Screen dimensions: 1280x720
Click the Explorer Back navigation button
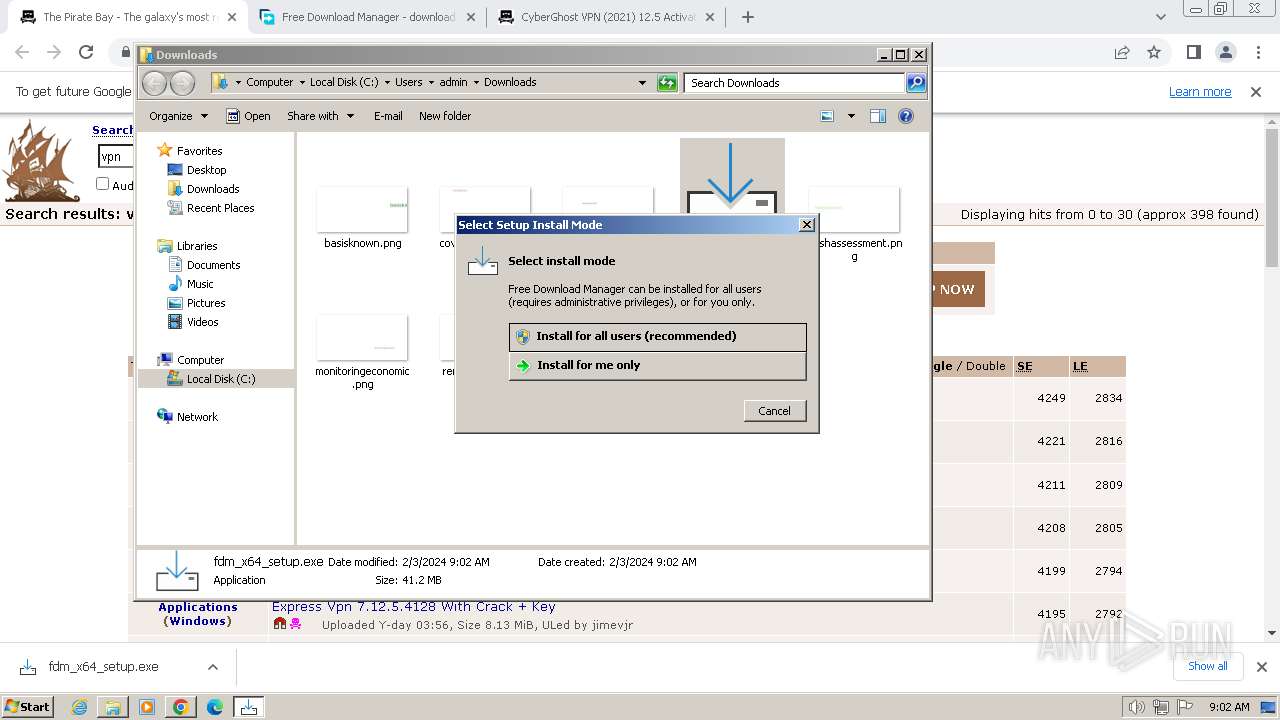coord(154,83)
